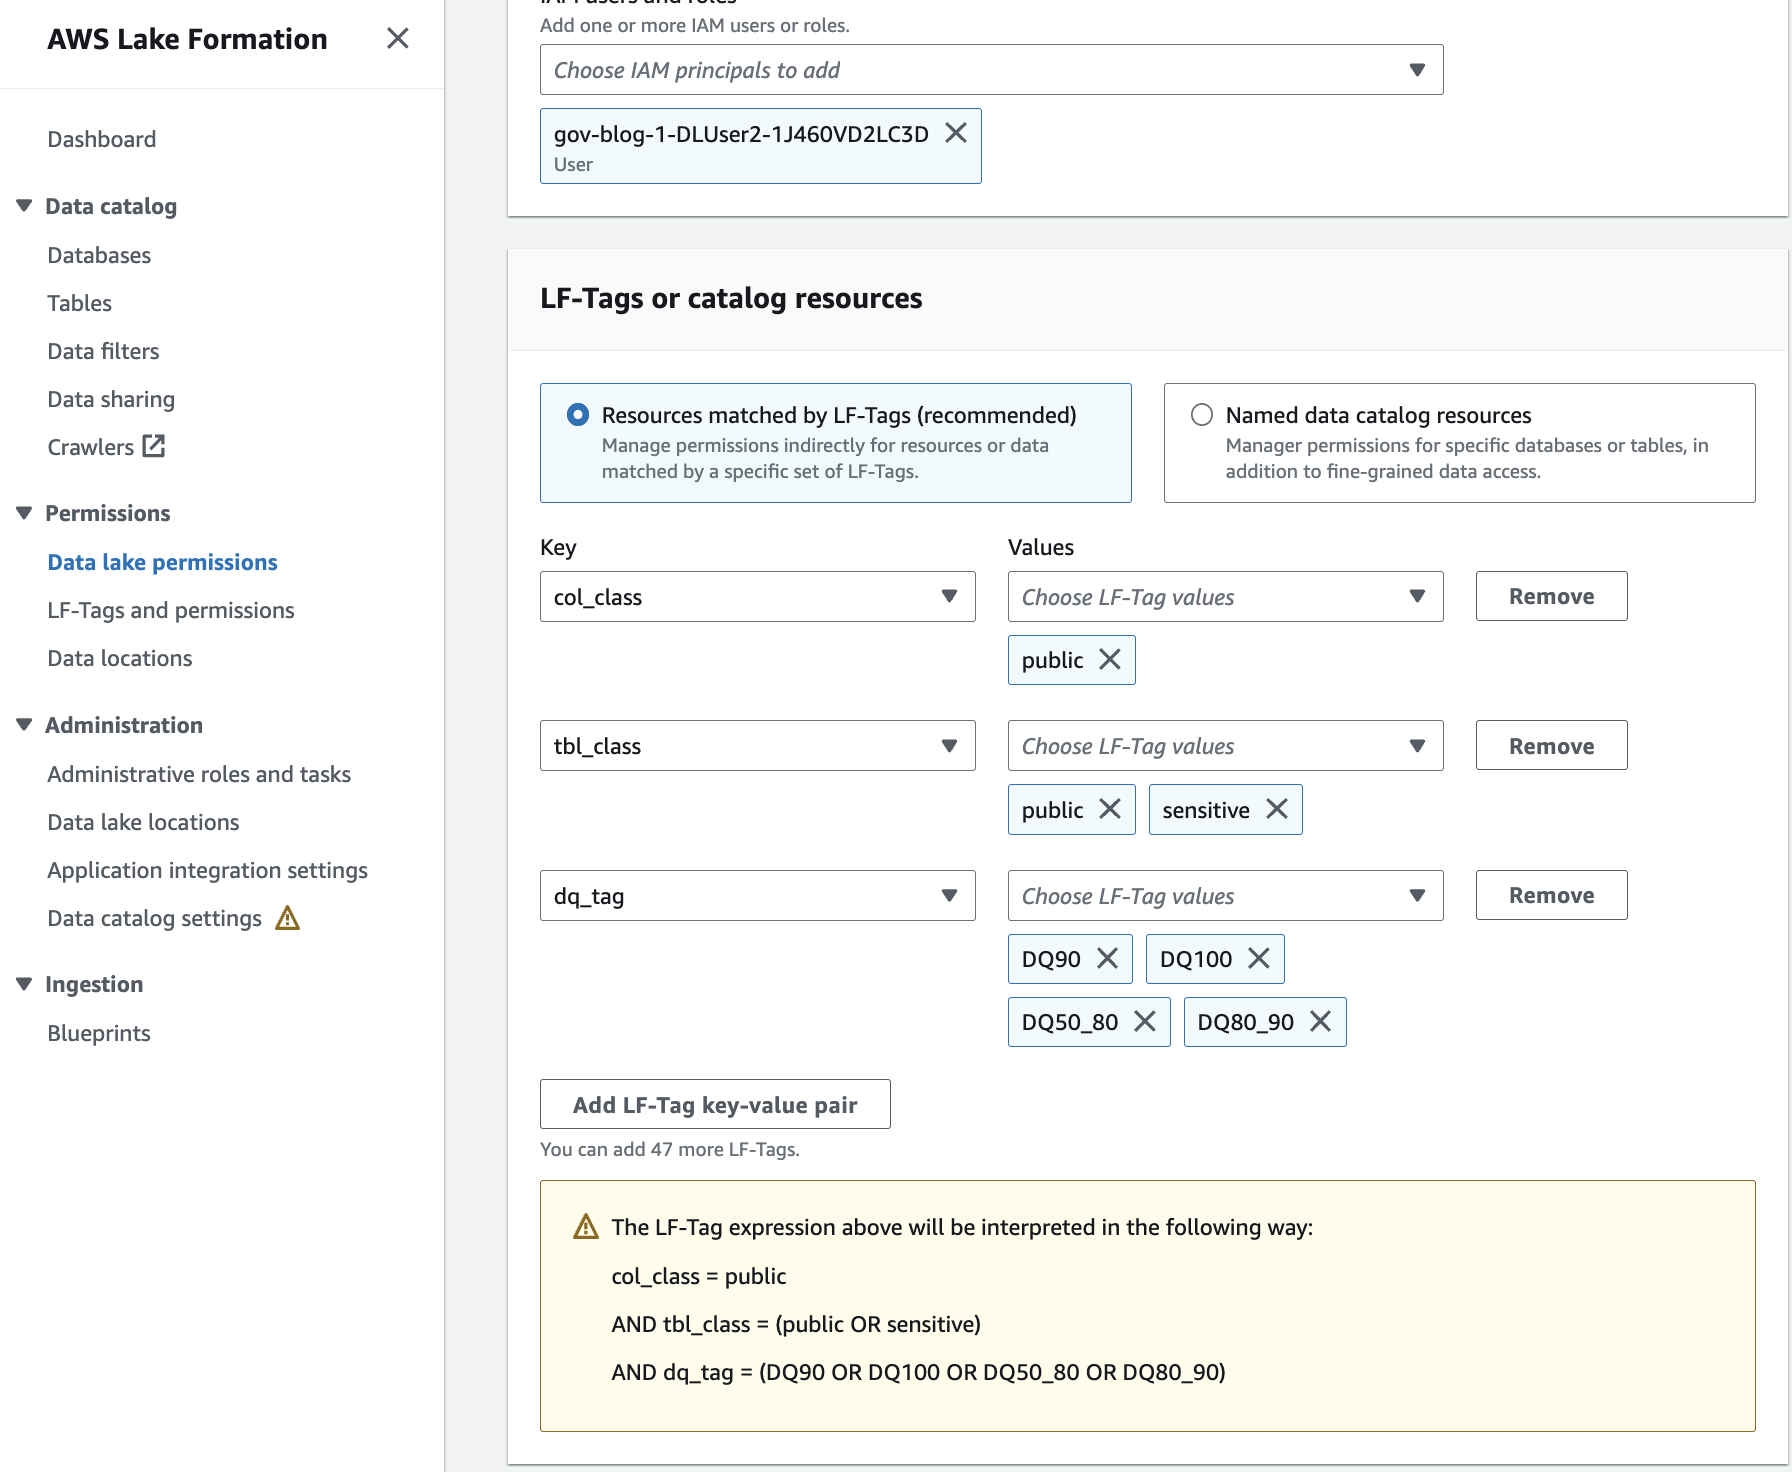The height and width of the screenshot is (1472, 1792).
Task: Remove the DQ50_80 value chip
Action: pyautogui.click(x=1145, y=1022)
